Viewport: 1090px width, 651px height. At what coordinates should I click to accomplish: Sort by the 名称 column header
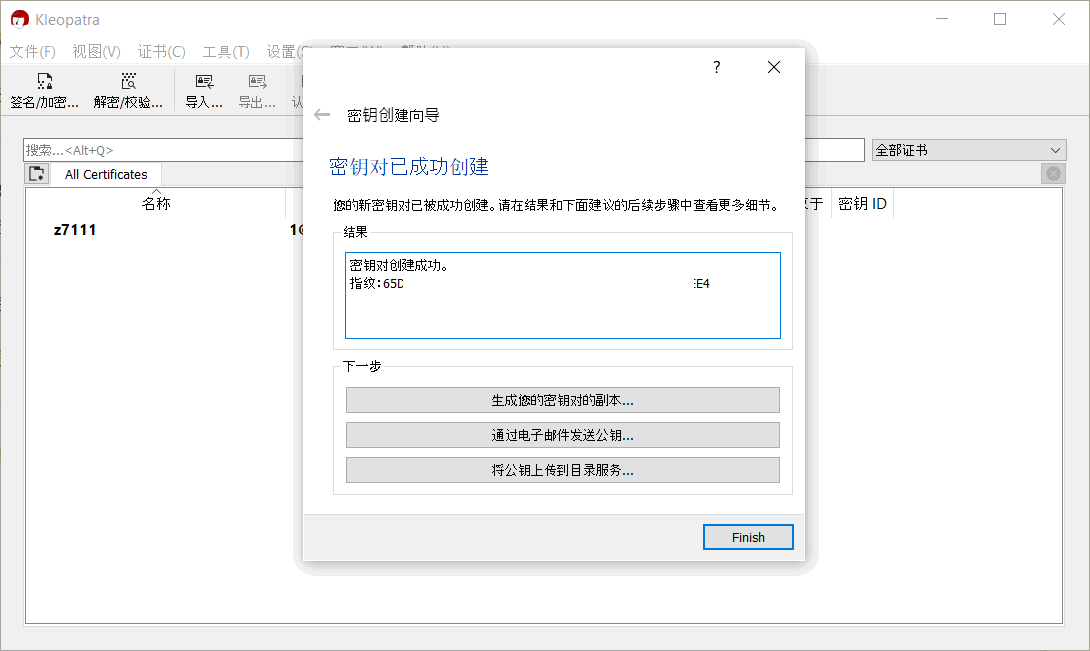156,203
